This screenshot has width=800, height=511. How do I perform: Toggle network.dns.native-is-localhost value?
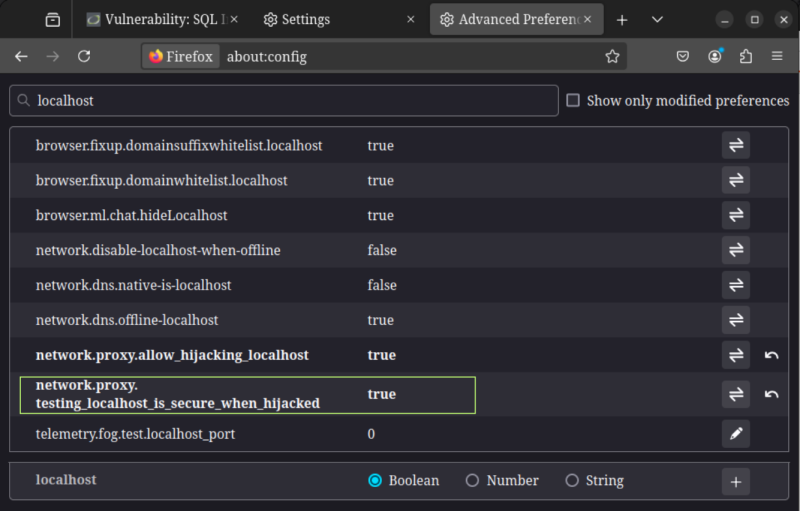point(736,285)
